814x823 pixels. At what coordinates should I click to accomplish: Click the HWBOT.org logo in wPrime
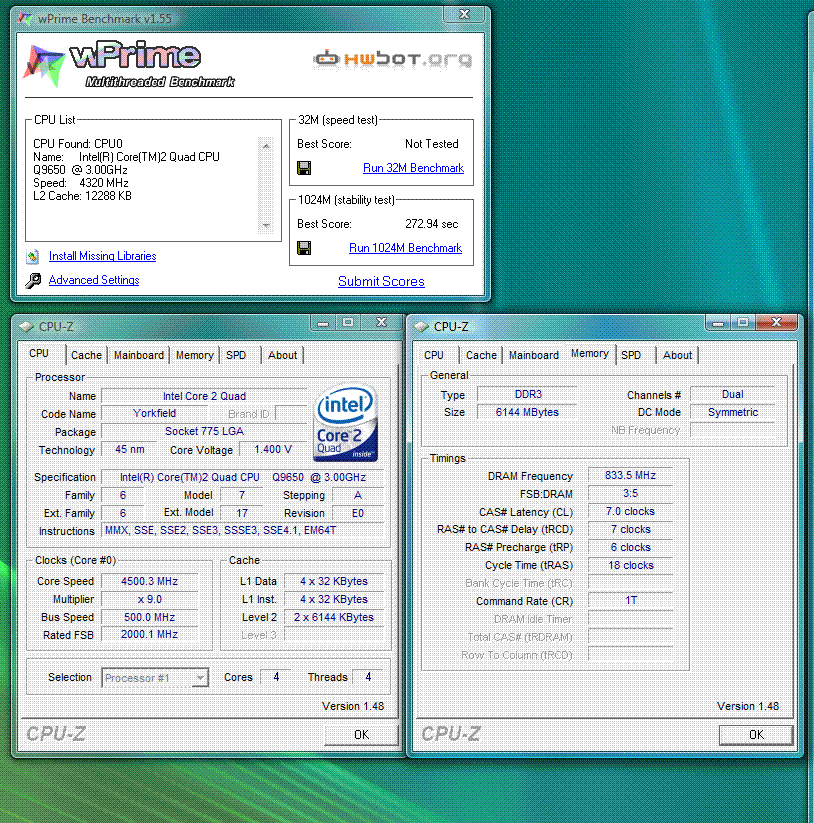pos(393,59)
